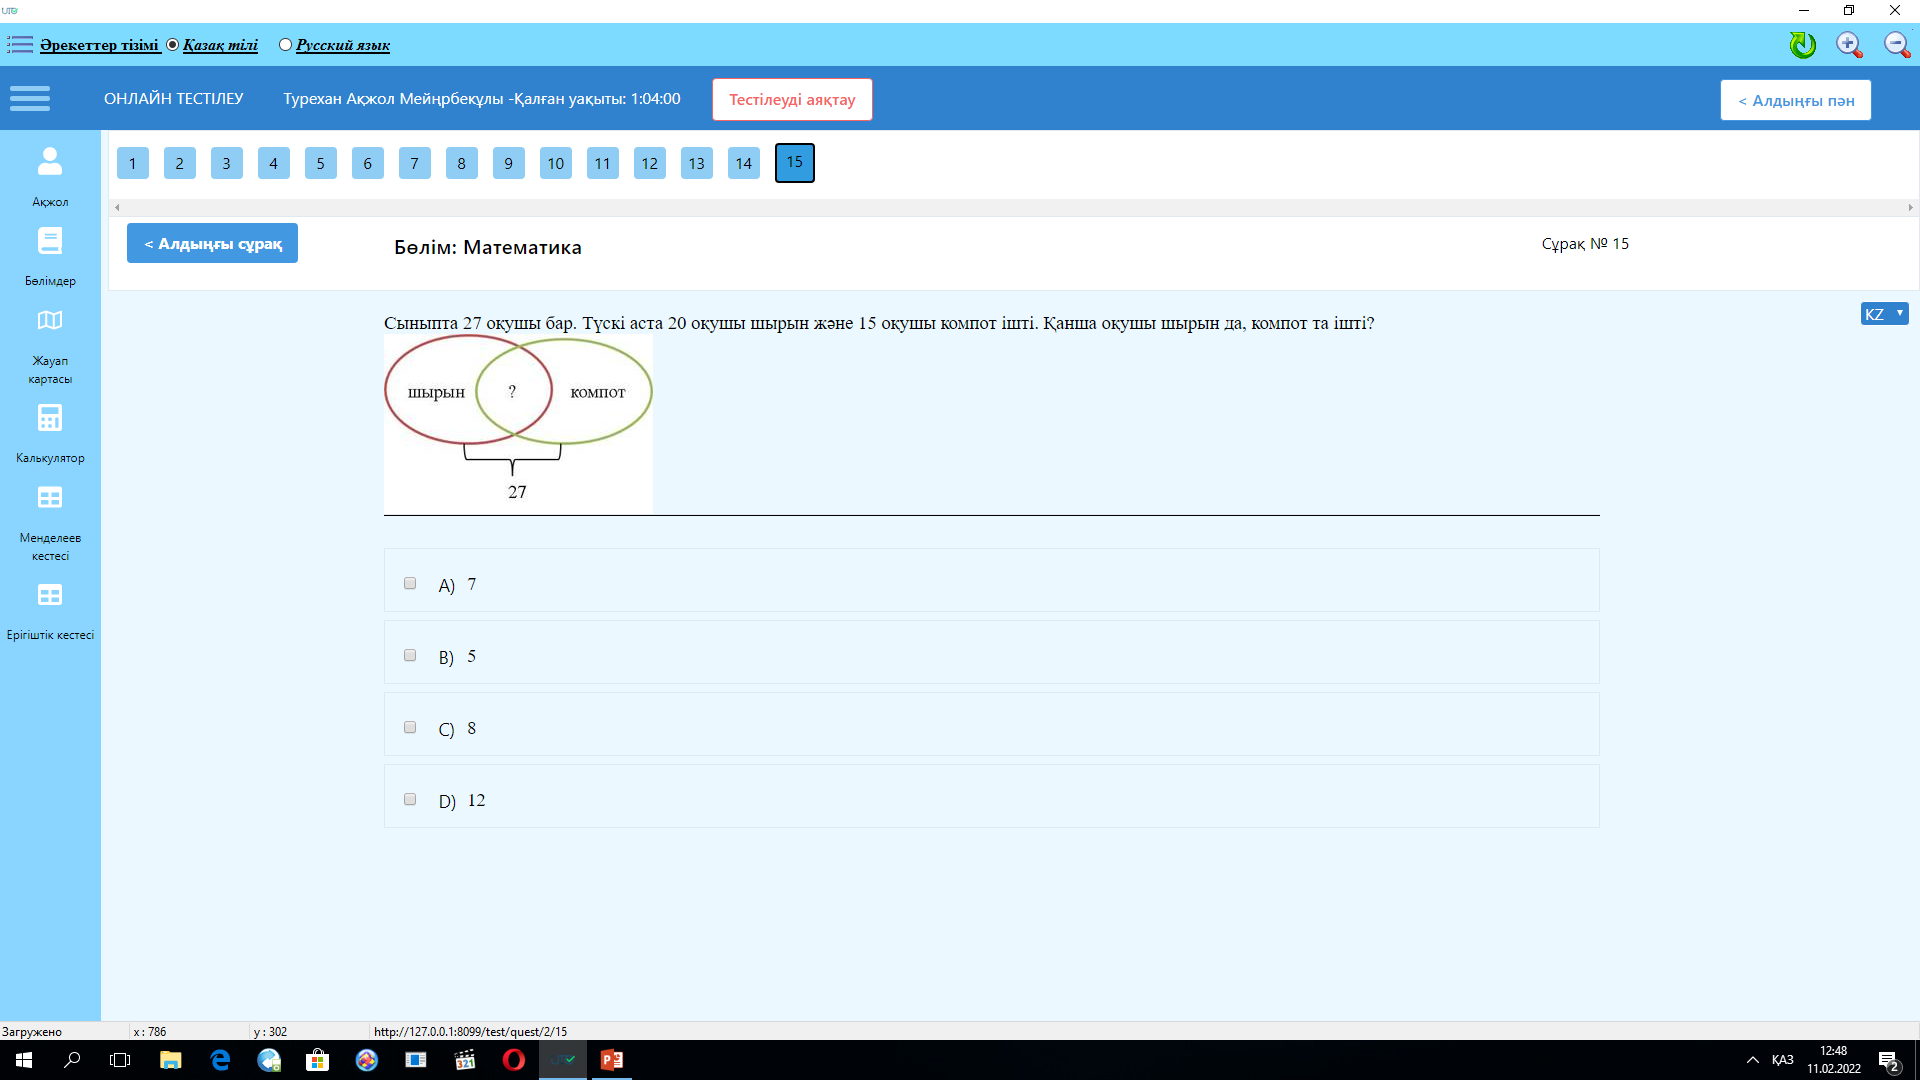Expand the Әрекеттер тізімі actions list
This screenshot has height=1080, width=1920.
[98, 45]
